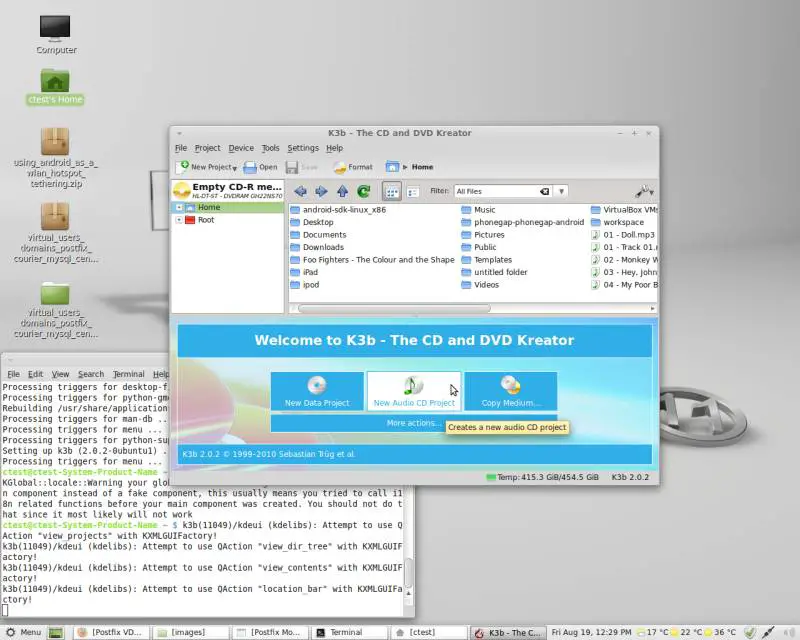Select the using_android_as_a_wlan_hotspot_tethering.zip desktop archive
The height and width of the screenshot is (640, 800).
[55, 158]
